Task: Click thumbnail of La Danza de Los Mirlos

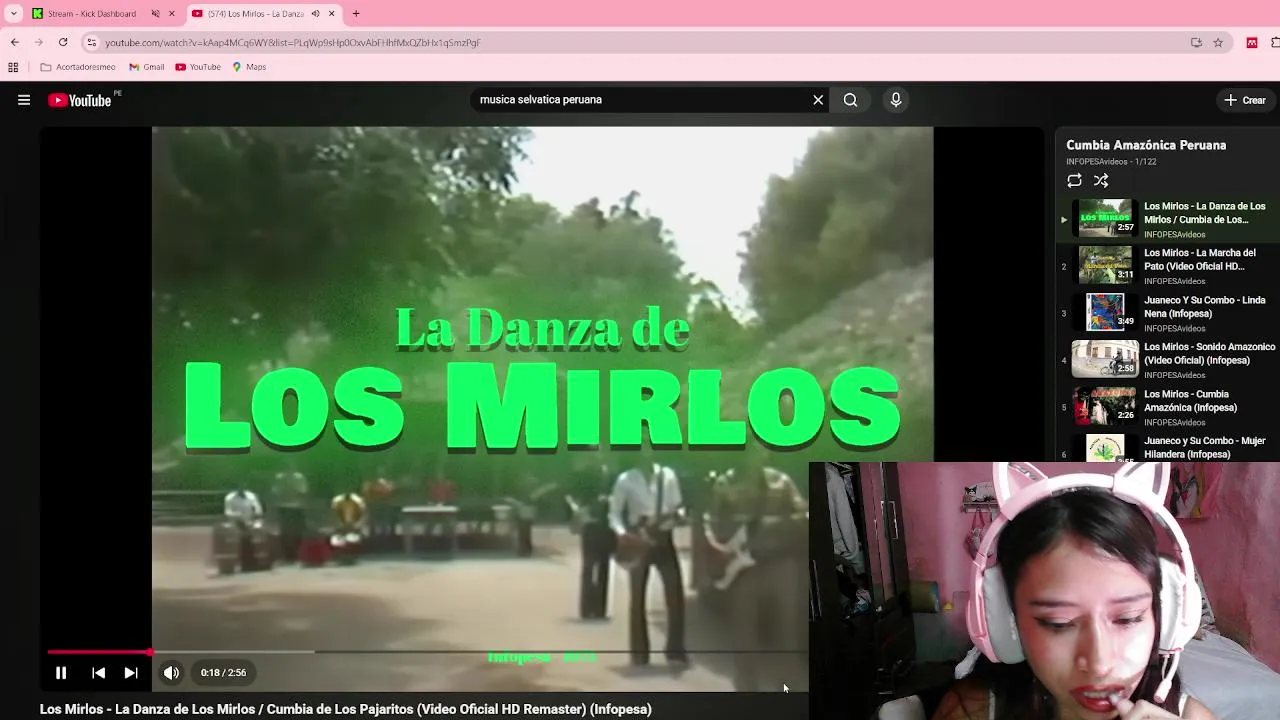Action: 1105,218
